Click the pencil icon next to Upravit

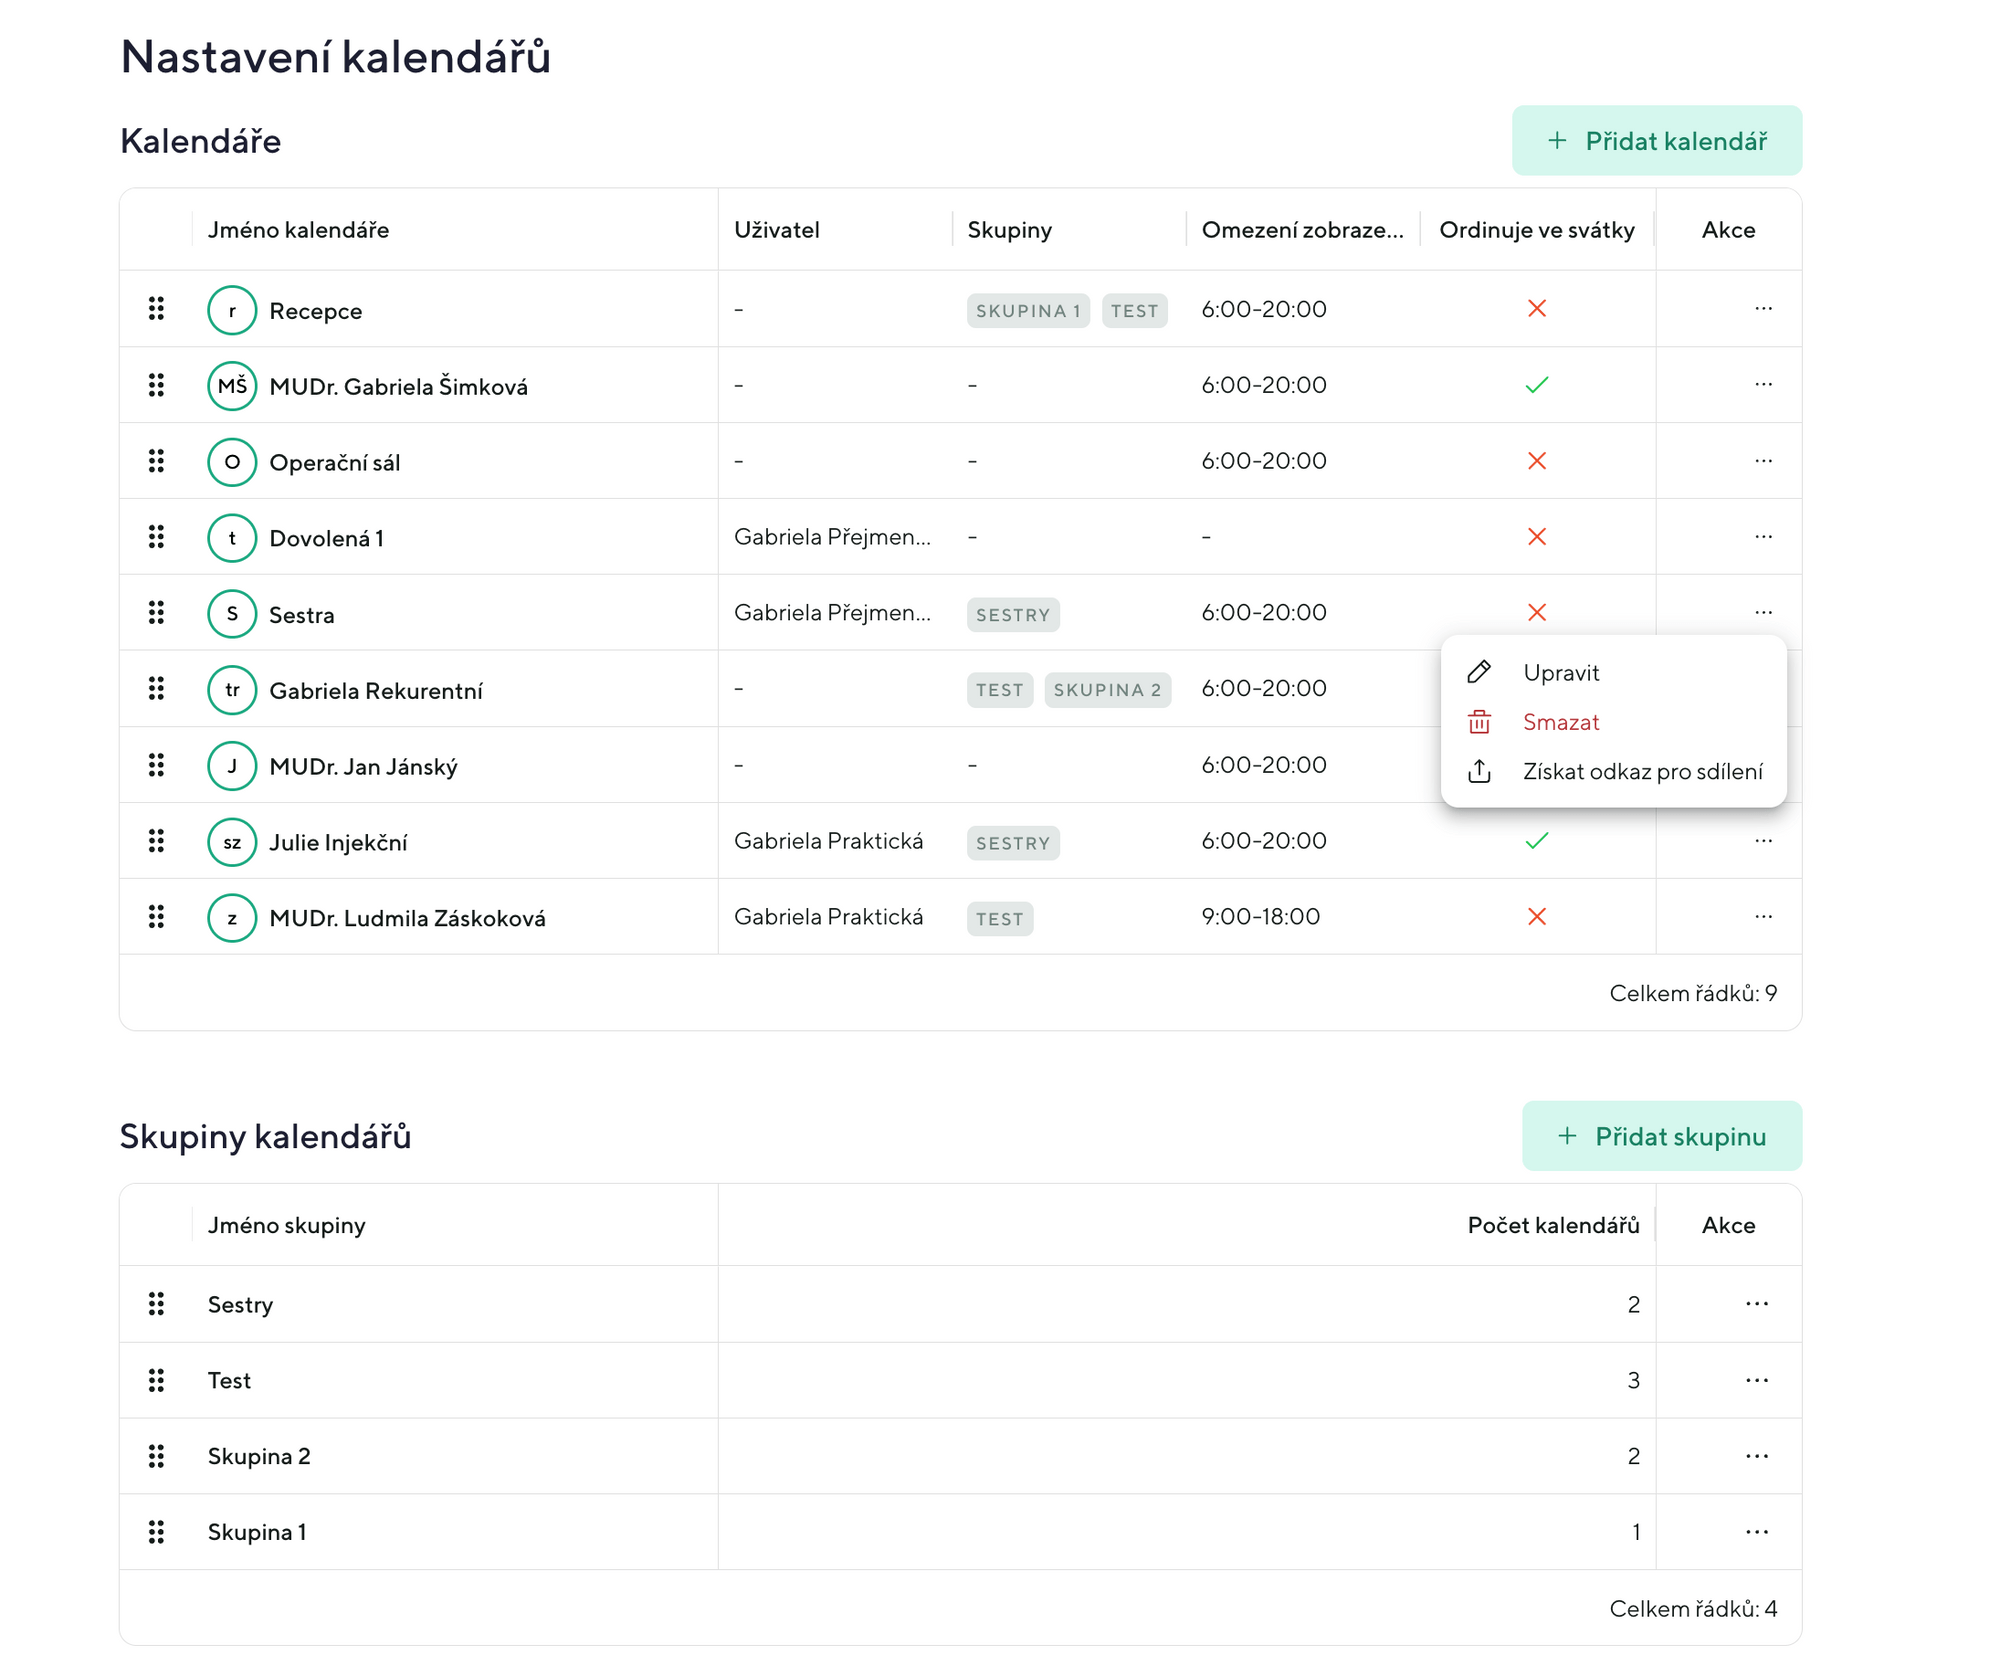1479,672
